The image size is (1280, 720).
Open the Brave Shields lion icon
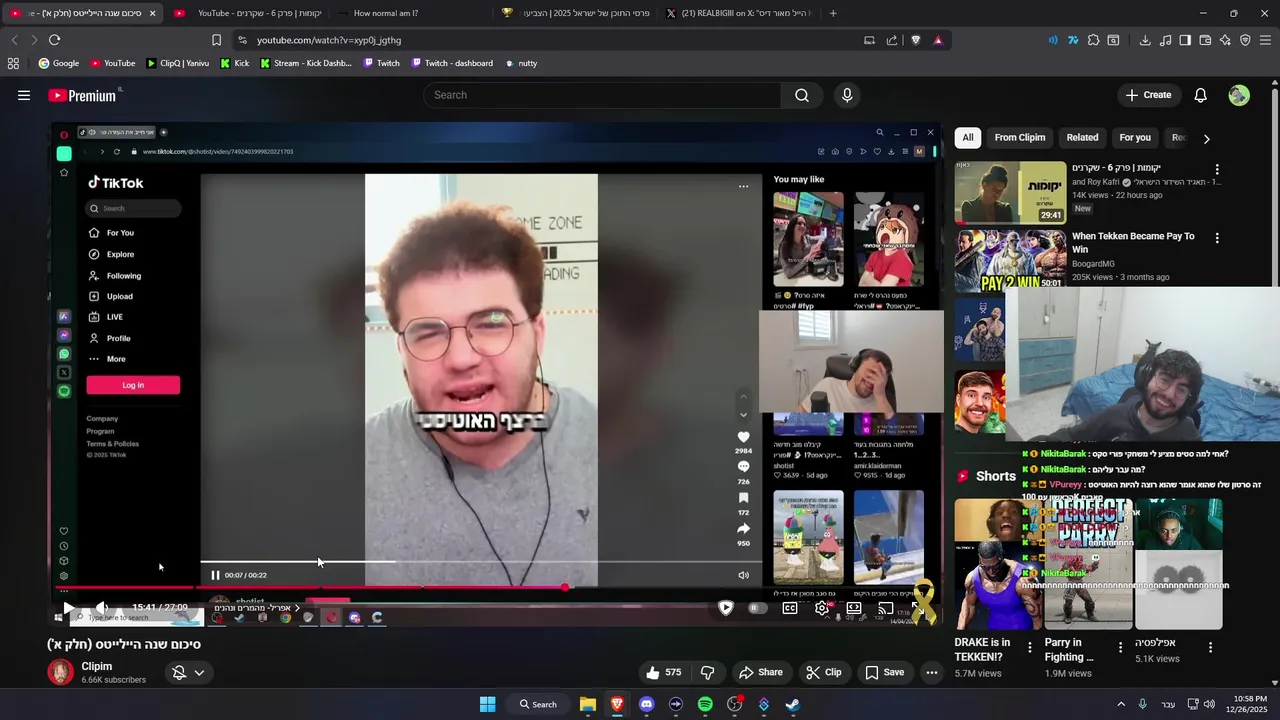click(x=915, y=40)
